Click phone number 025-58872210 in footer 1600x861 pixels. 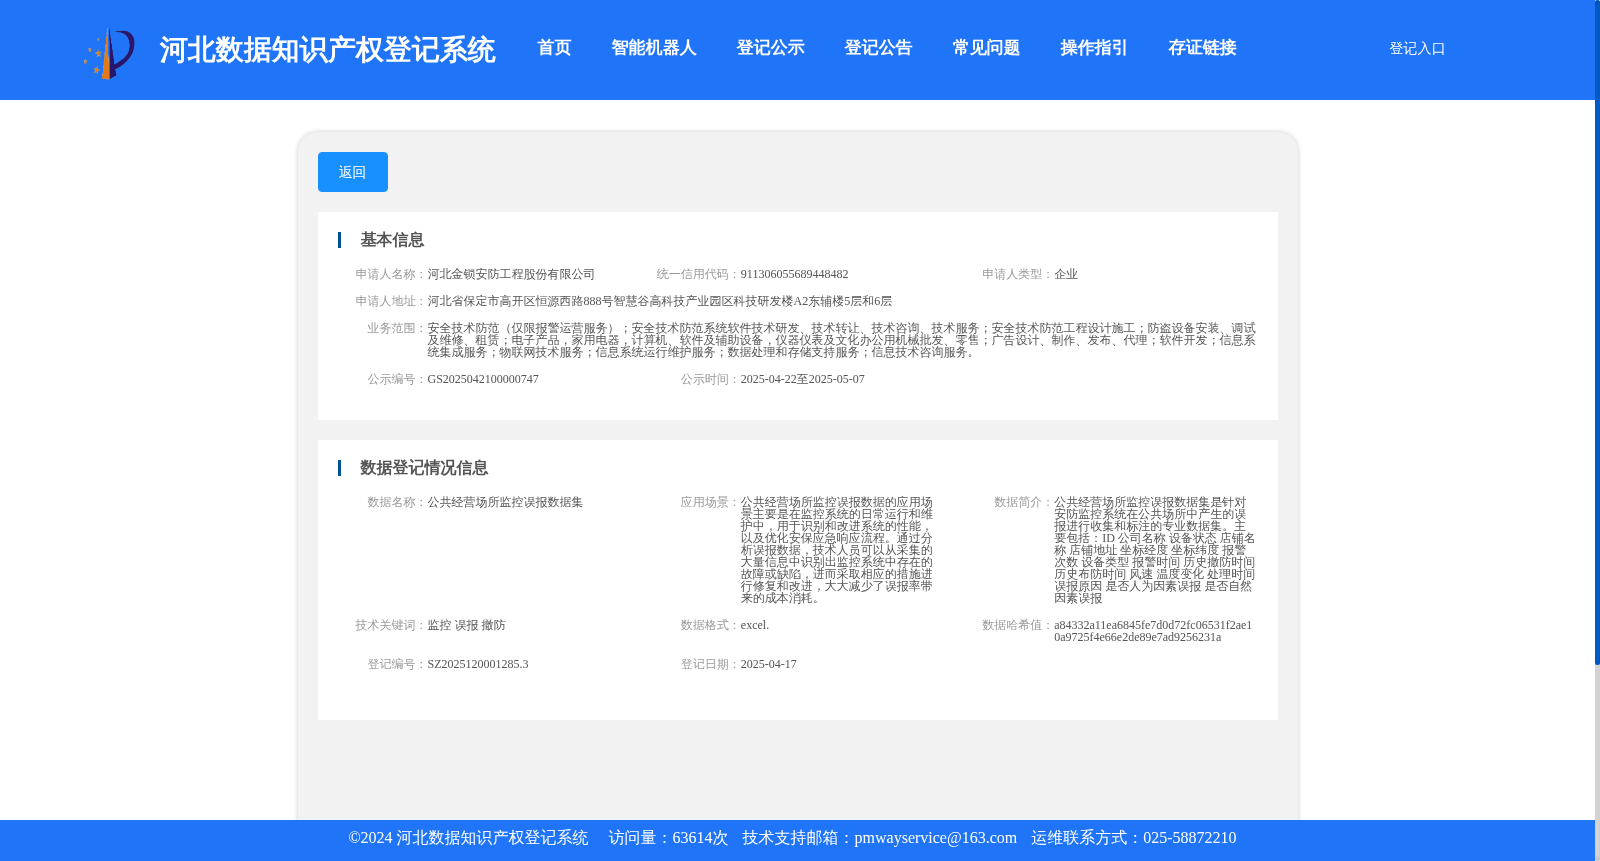pyautogui.click(x=1189, y=838)
